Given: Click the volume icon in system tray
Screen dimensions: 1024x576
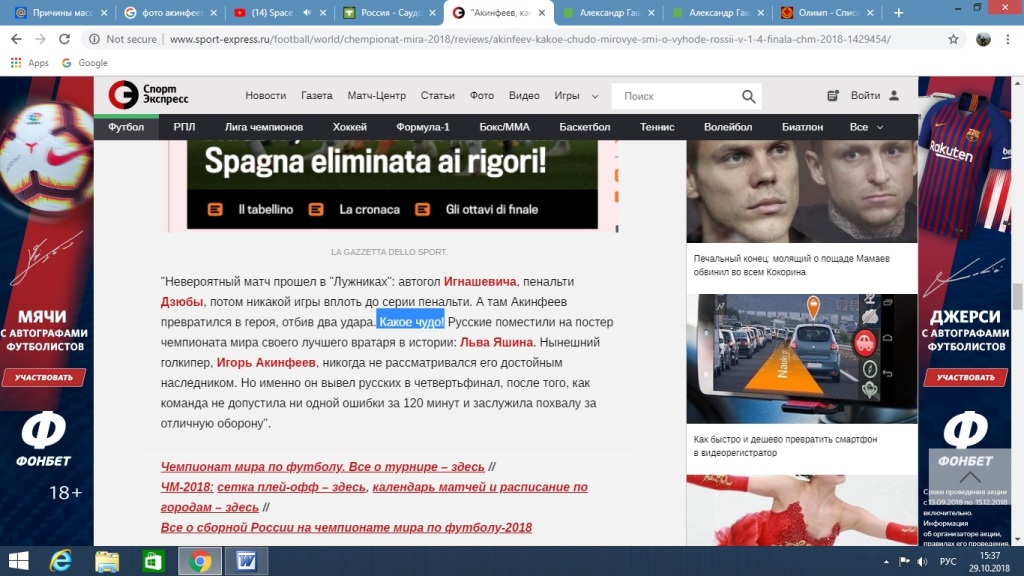Looking at the screenshot, I should 922,562.
